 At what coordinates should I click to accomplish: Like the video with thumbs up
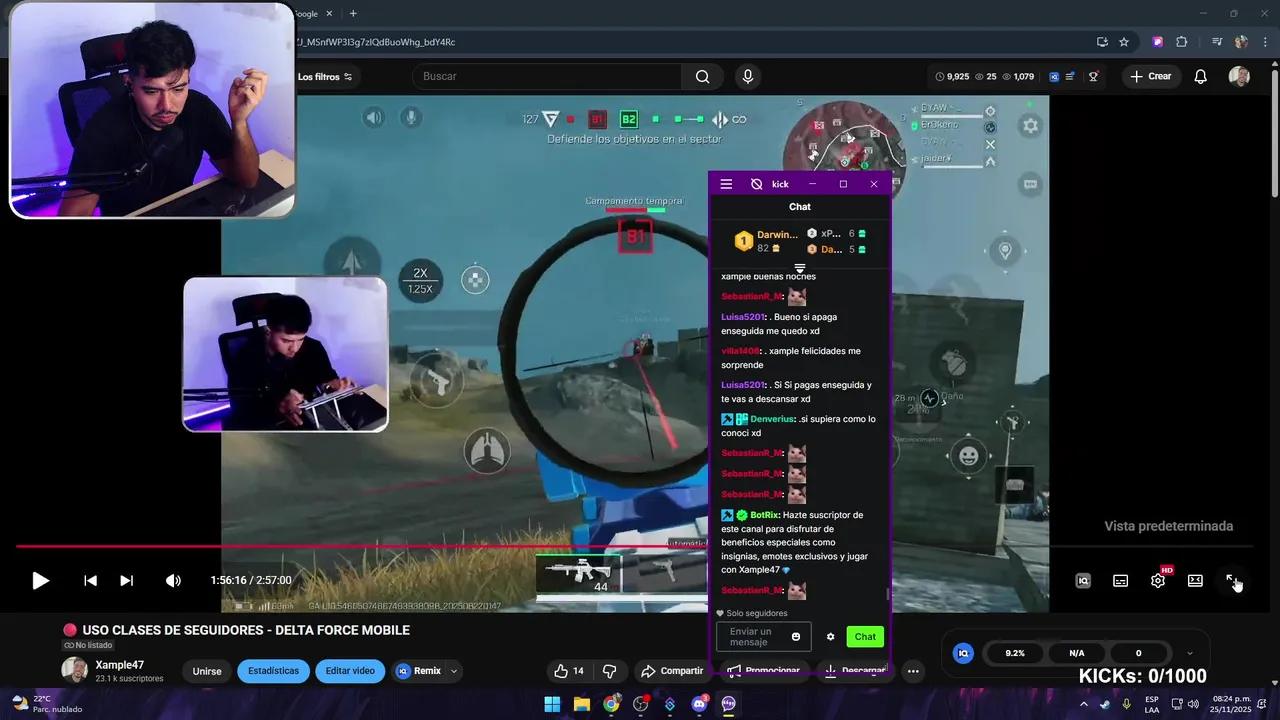[x=569, y=671]
